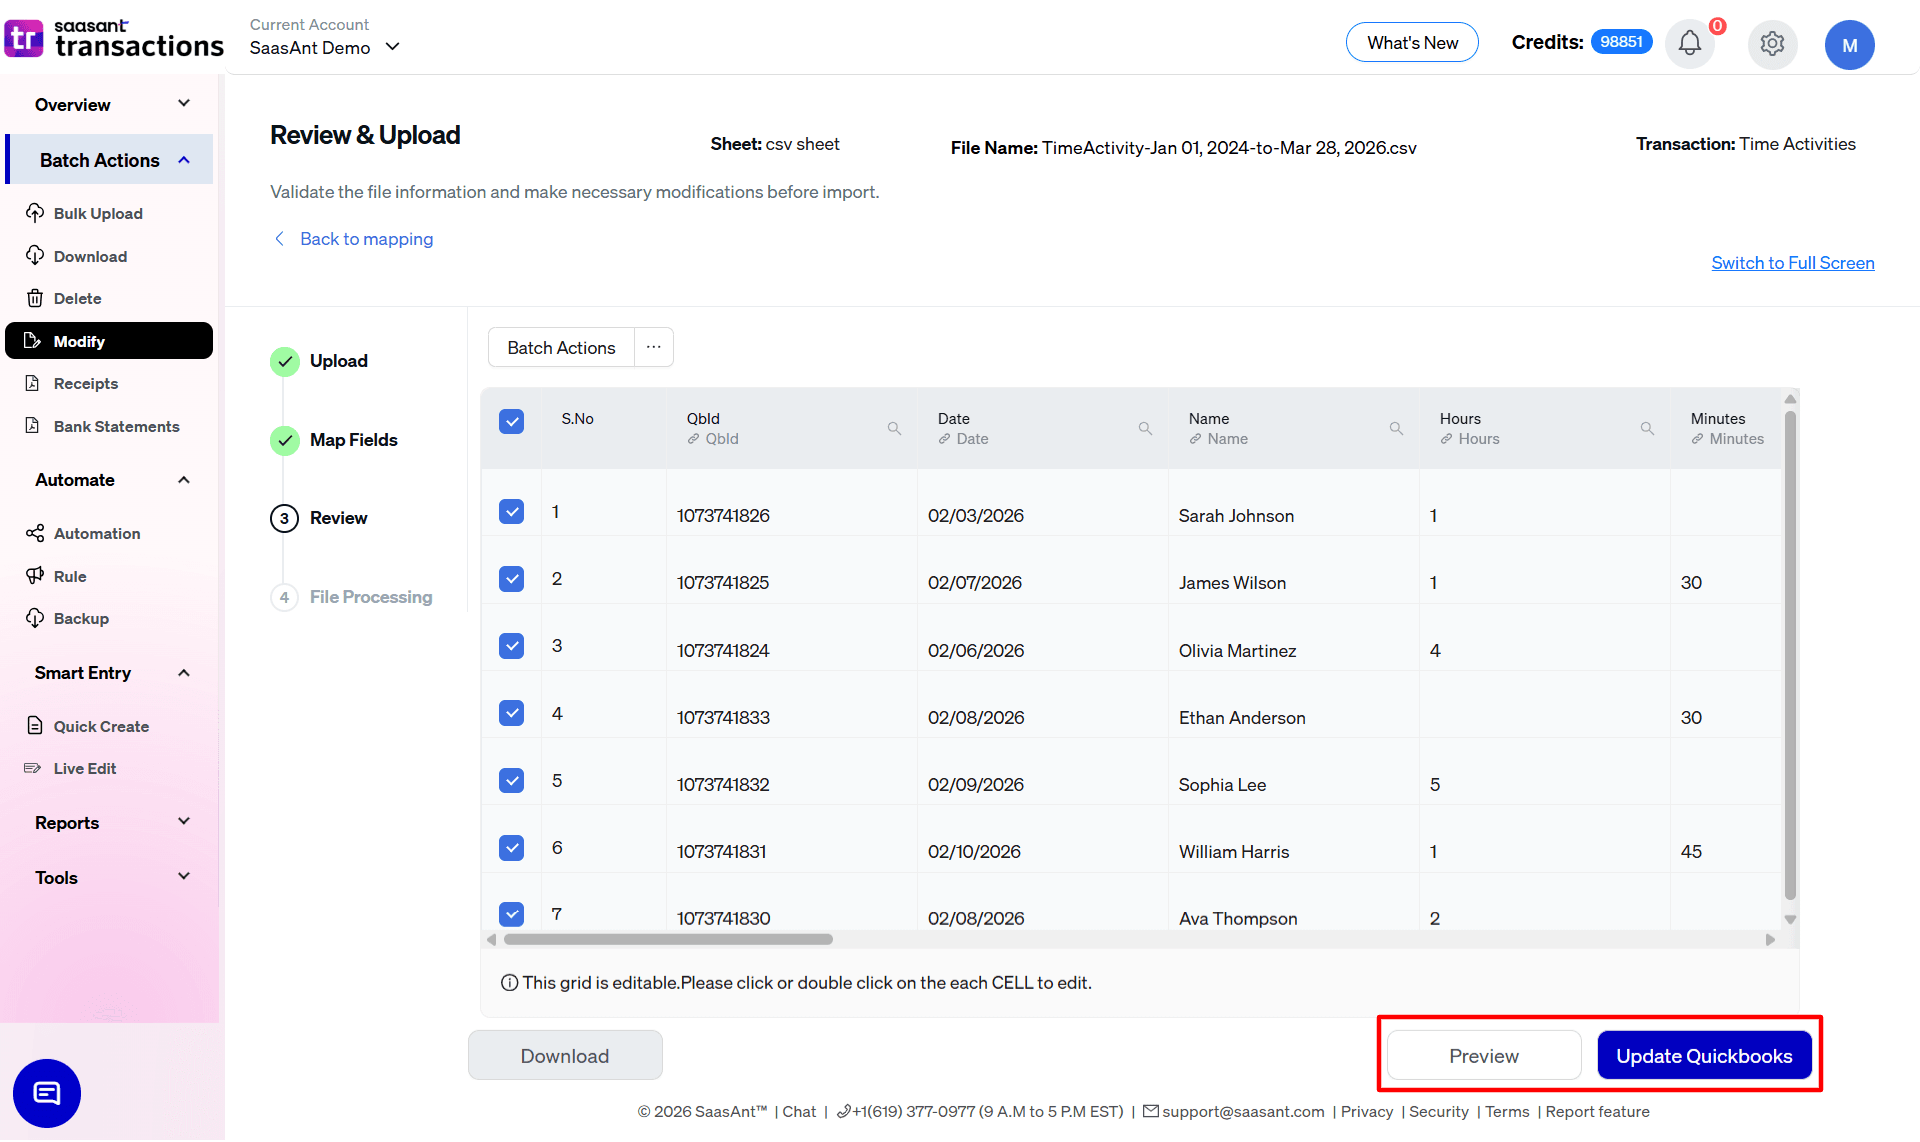Expand the SaasAnt Demo account dropdown
Viewport: 1920px width, 1142px height.
(393, 47)
